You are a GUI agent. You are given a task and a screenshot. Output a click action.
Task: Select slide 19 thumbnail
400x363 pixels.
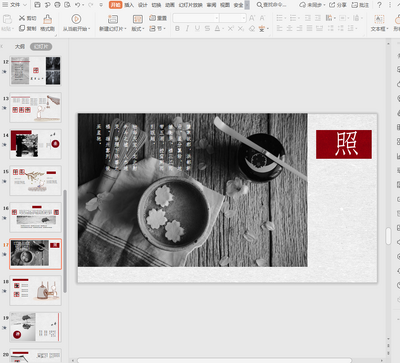tap(36, 327)
